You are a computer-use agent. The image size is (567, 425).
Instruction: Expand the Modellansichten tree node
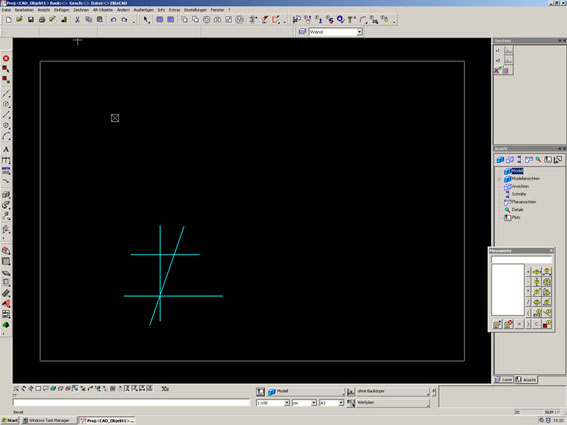499,179
